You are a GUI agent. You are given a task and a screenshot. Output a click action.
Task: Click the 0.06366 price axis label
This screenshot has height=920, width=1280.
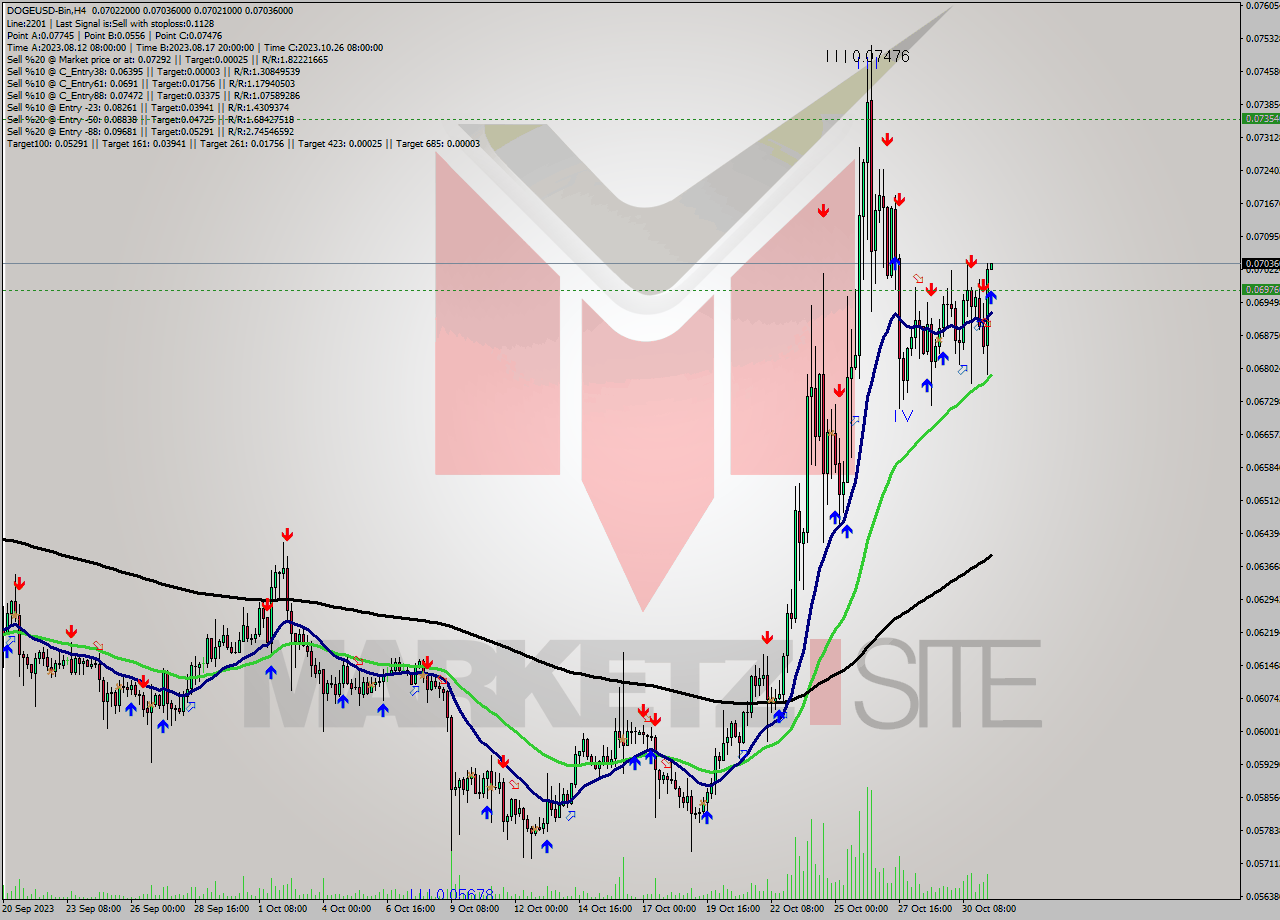pos(1262,567)
